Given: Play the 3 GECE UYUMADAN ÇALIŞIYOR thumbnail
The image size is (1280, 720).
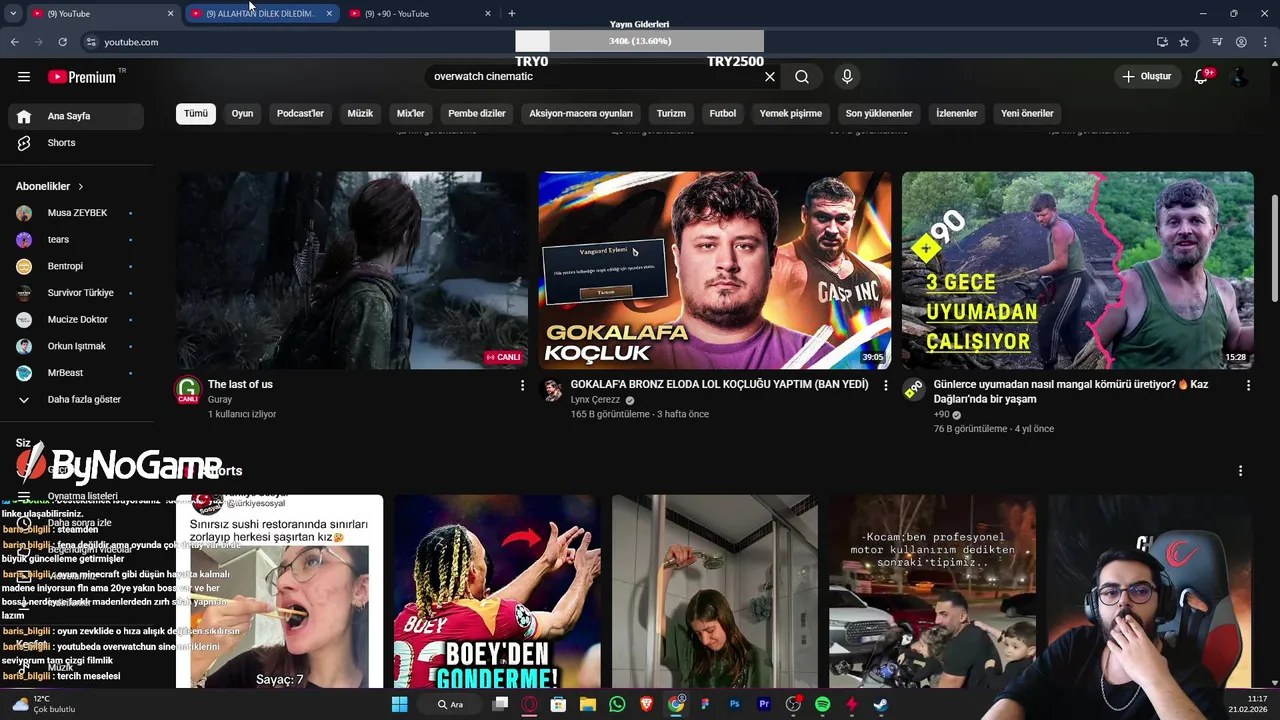Looking at the screenshot, I should (1078, 270).
